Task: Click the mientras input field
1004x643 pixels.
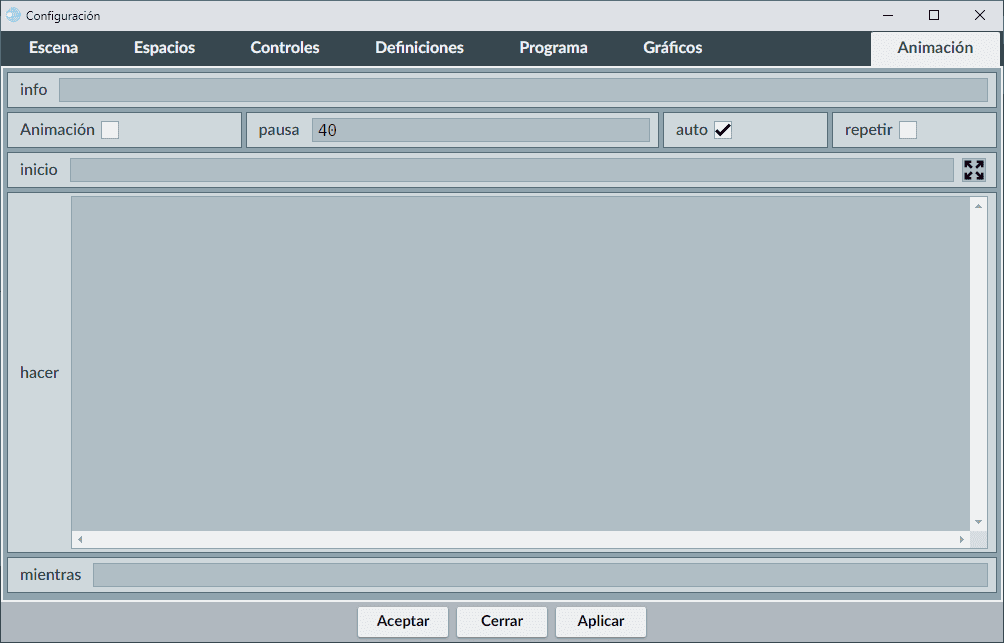Action: point(539,575)
